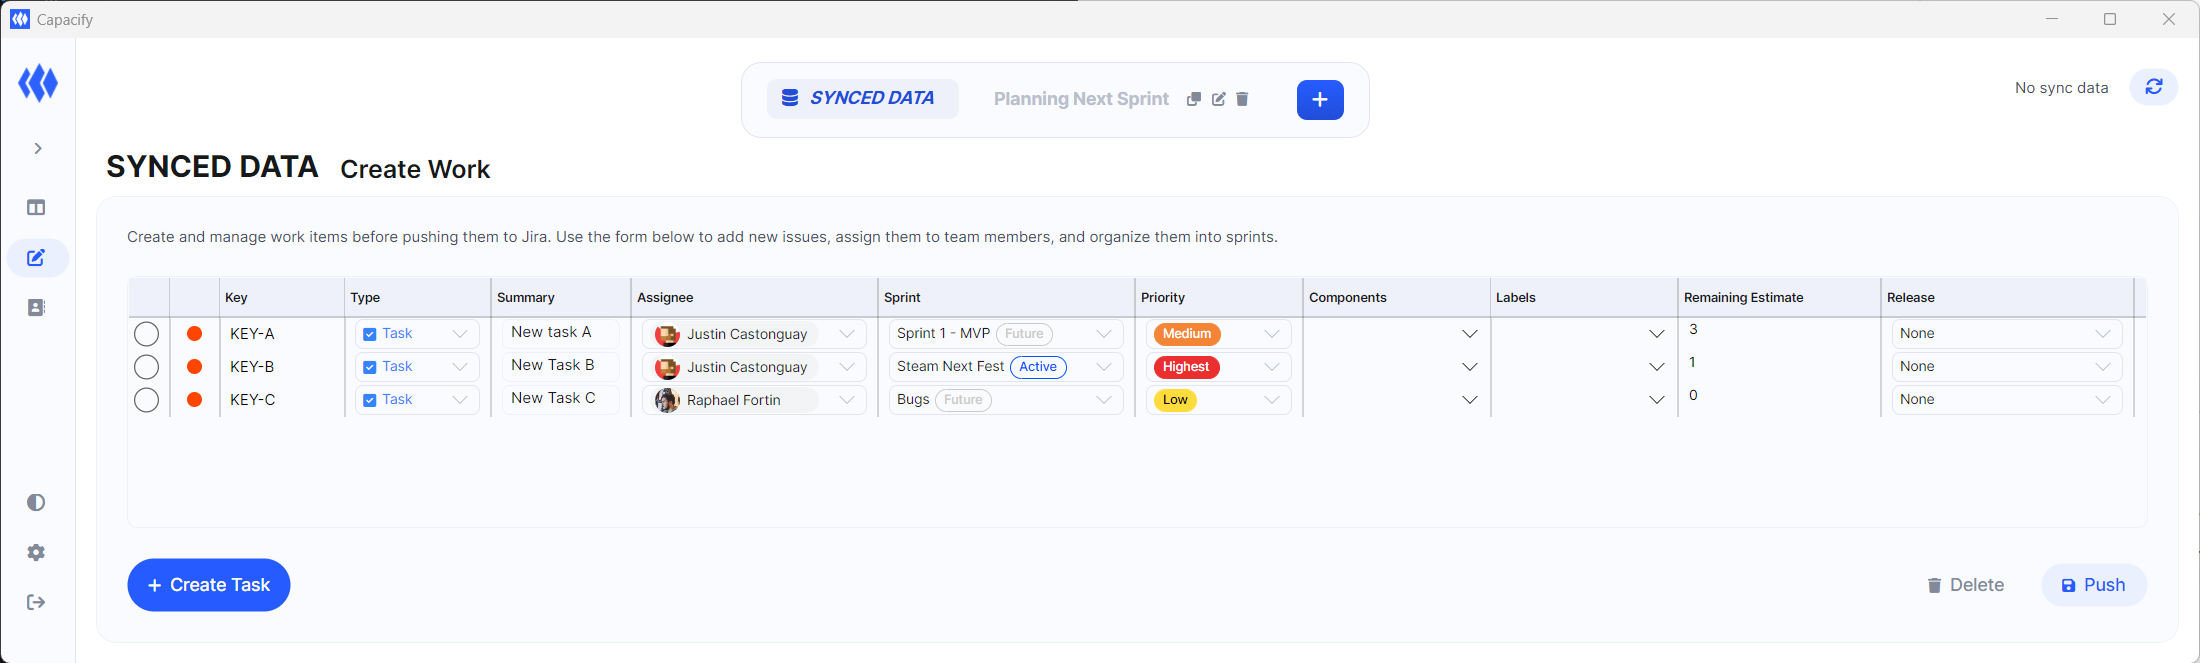
Task: Click the logout icon in sidebar
Action: pos(36,602)
